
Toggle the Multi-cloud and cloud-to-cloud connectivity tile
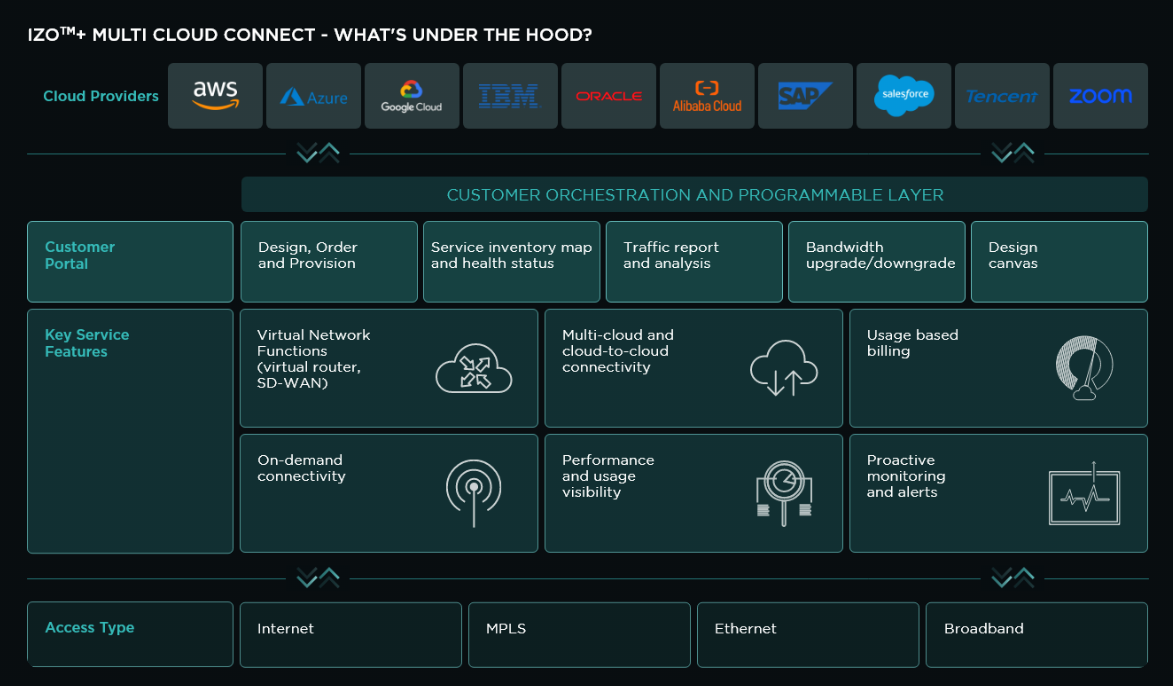click(693, 367)
